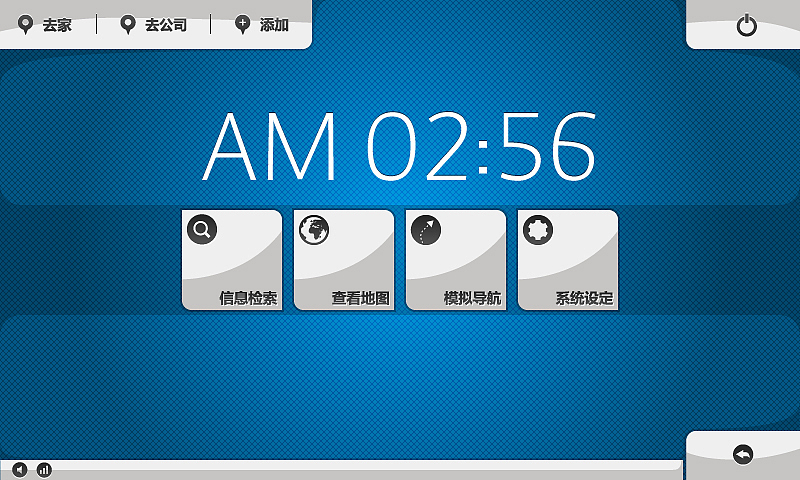The image size is (800, 480).
Task: Click the globe icon on 查看地图 tile
Action: point(314,230)
